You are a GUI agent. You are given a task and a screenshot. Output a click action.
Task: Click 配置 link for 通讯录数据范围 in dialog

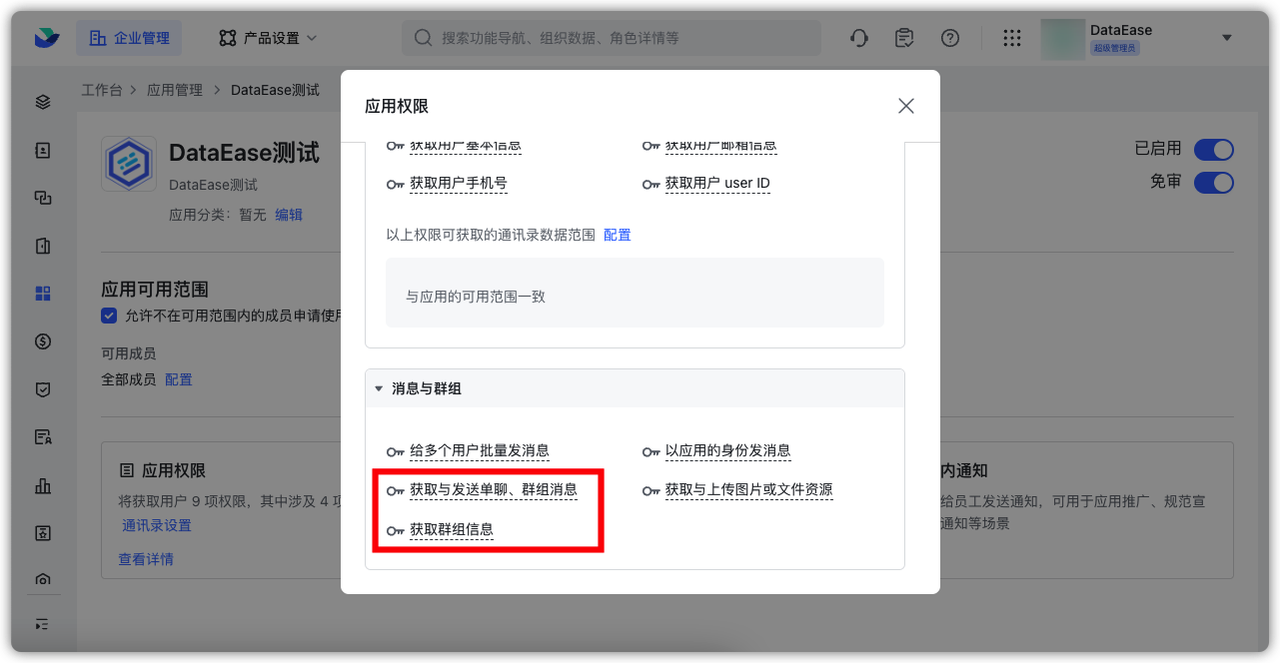coord(617,235)
